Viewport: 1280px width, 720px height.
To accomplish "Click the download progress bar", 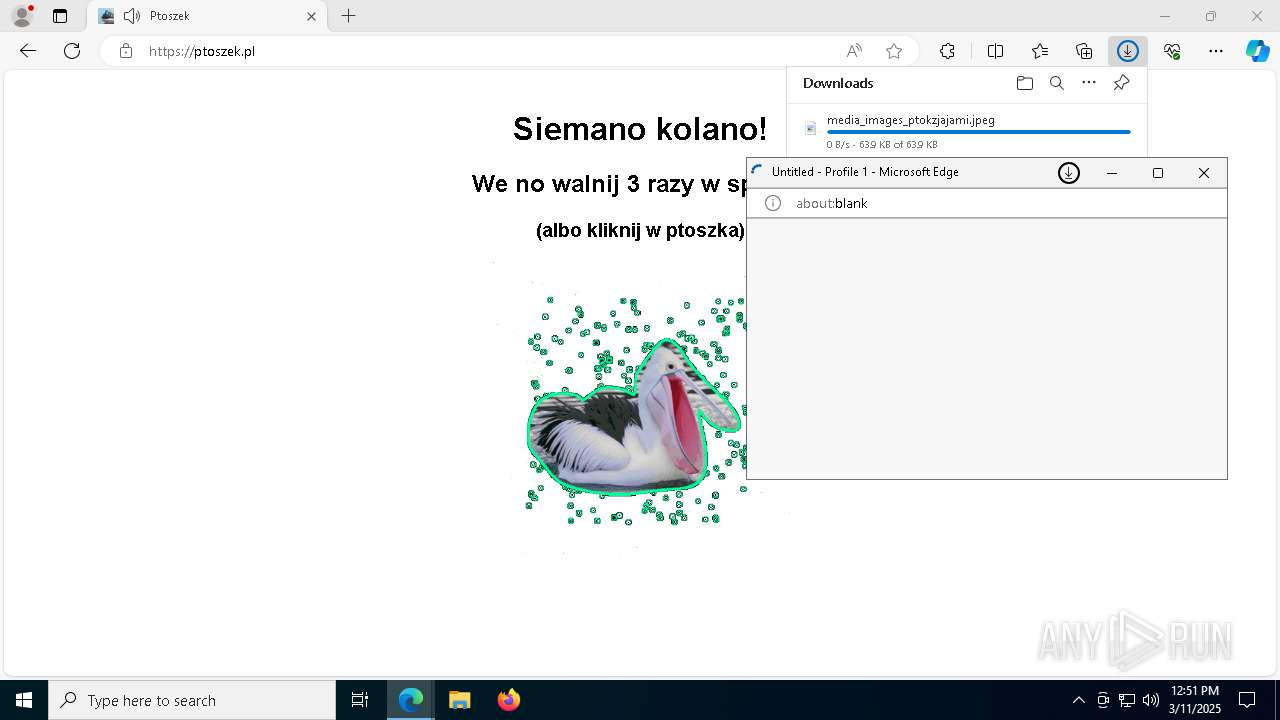I will coord(979,132).
